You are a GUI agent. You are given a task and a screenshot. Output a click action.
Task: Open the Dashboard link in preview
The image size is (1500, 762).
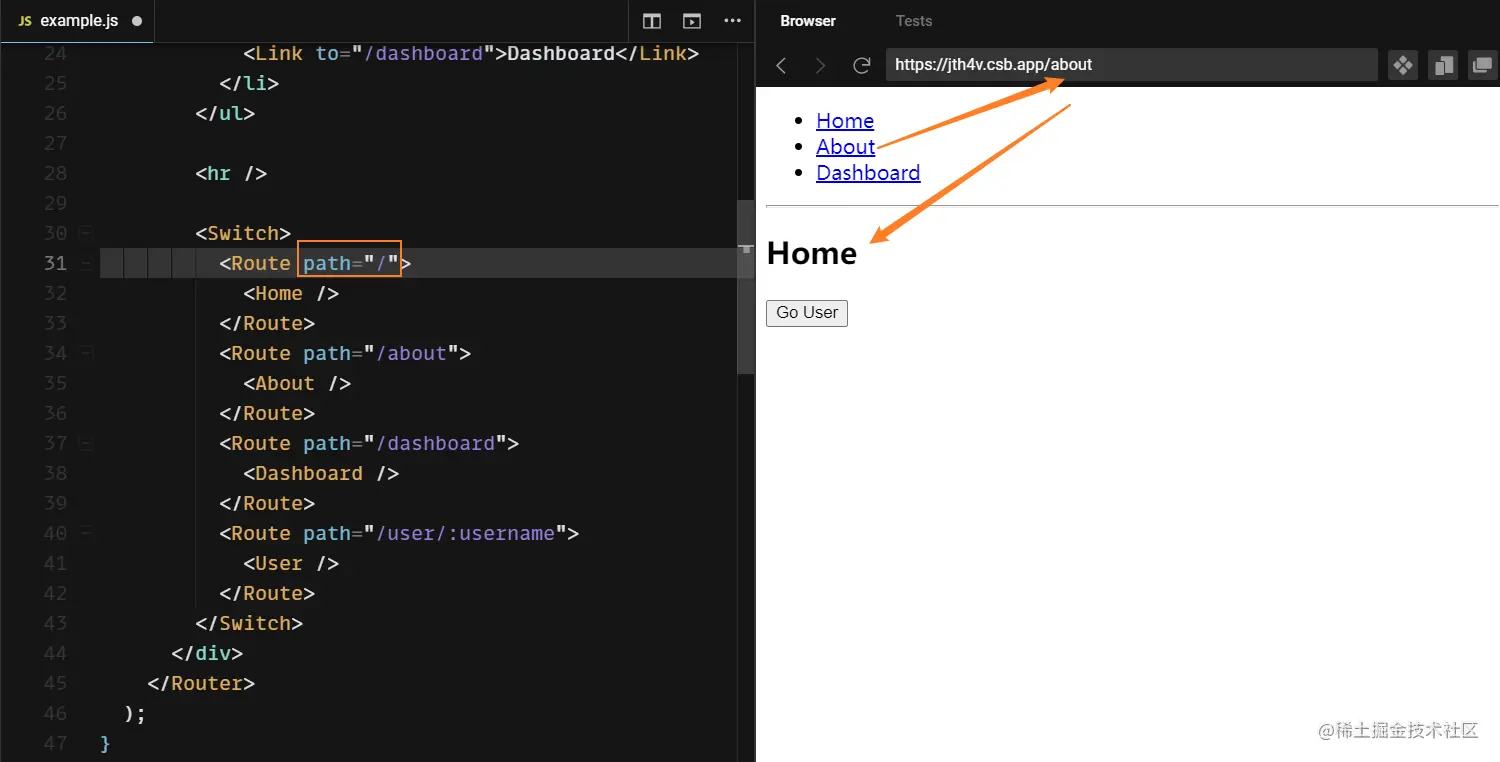pyautogui.click(x=867, y=173)
